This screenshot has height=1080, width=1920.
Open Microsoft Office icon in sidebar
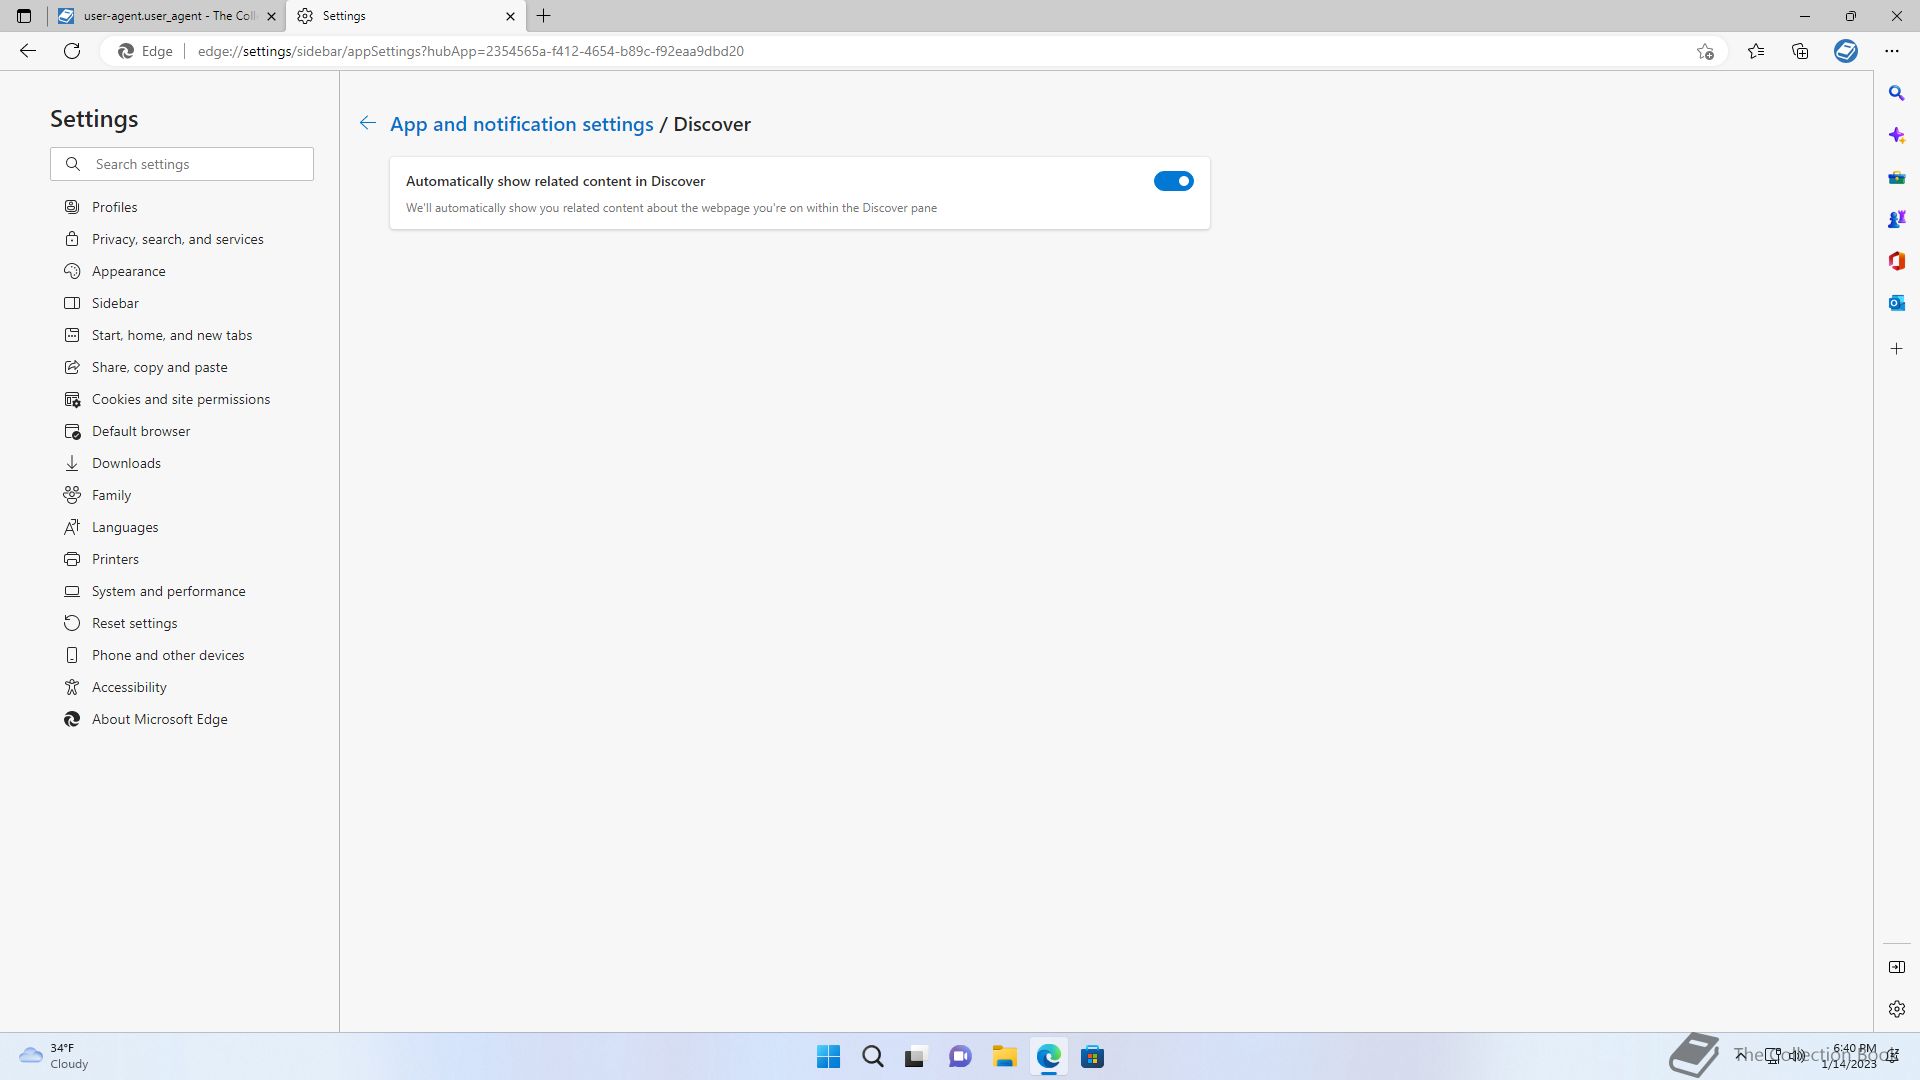1896,261
